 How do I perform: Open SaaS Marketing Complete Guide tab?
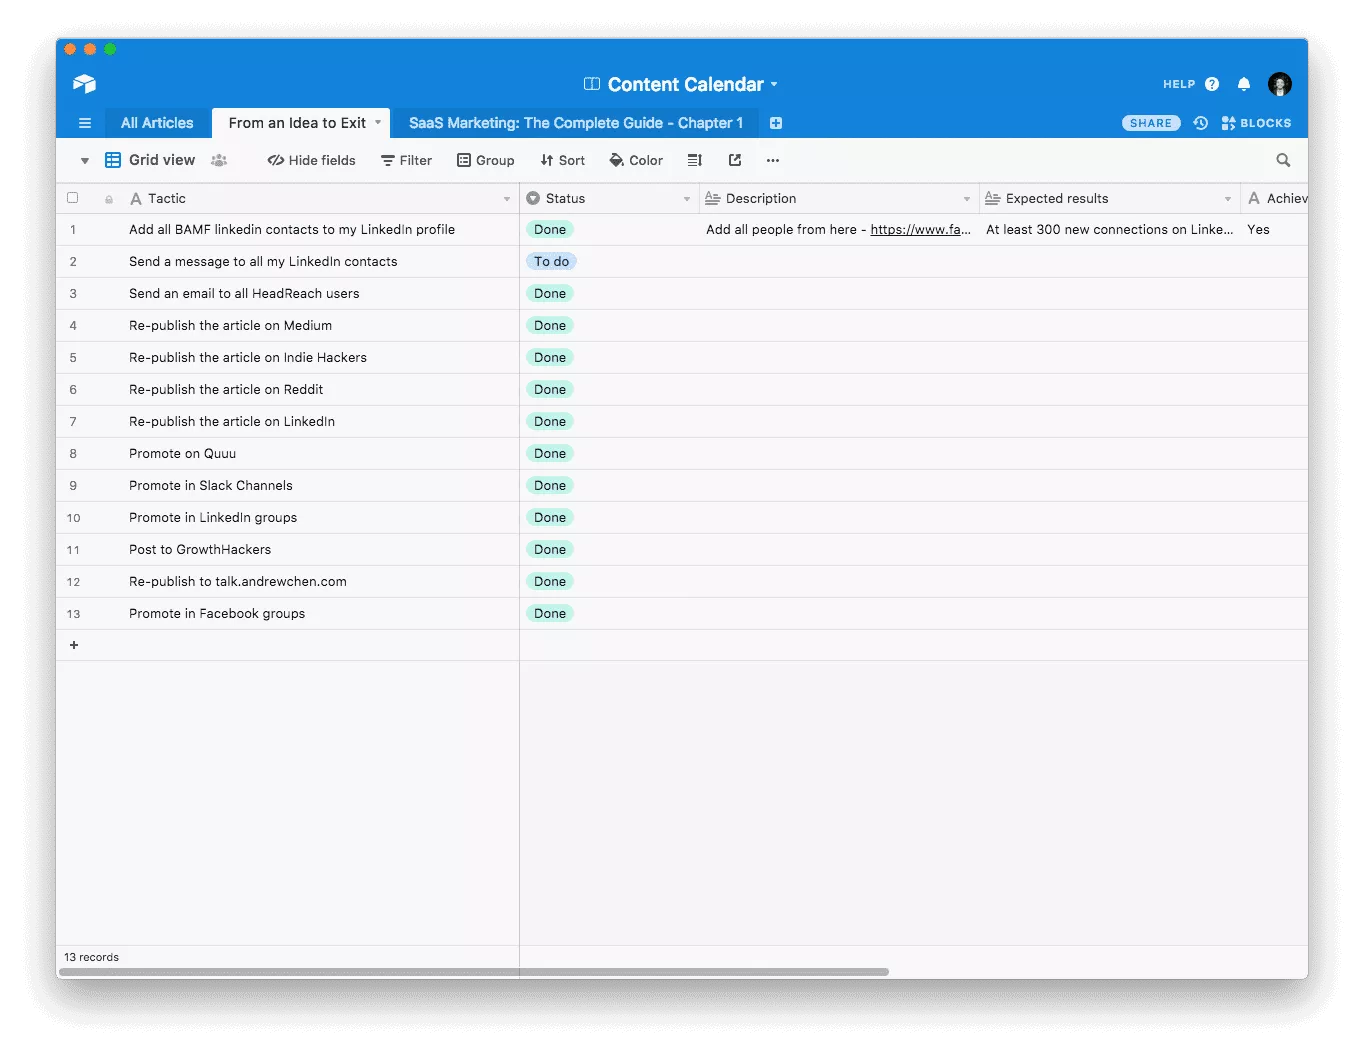575,123
